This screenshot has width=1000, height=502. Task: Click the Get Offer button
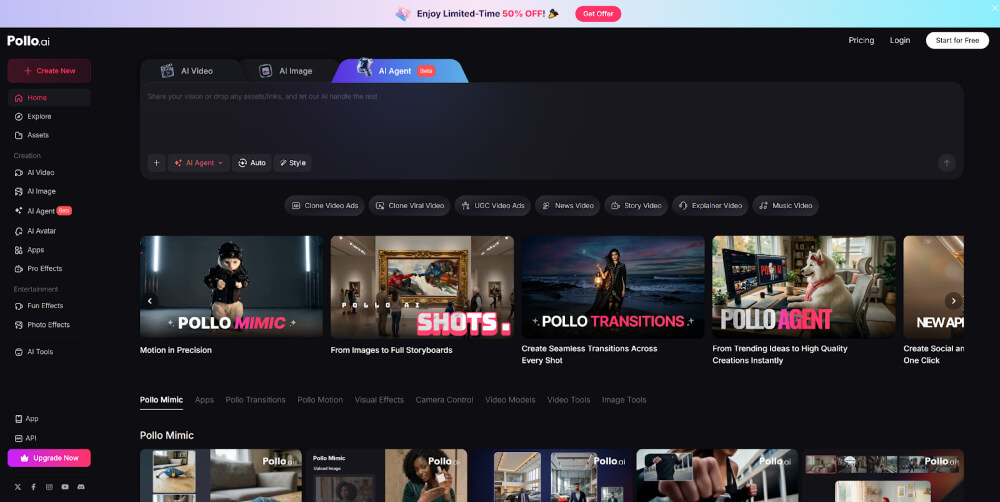click(x=598, y=13)
